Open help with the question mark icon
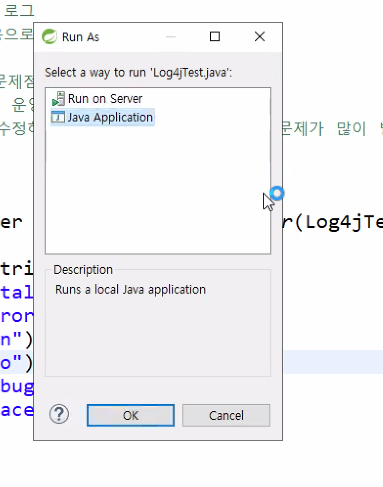Viewport: 383px width, 487px height. pyautogui.click(x=59, y=414)
